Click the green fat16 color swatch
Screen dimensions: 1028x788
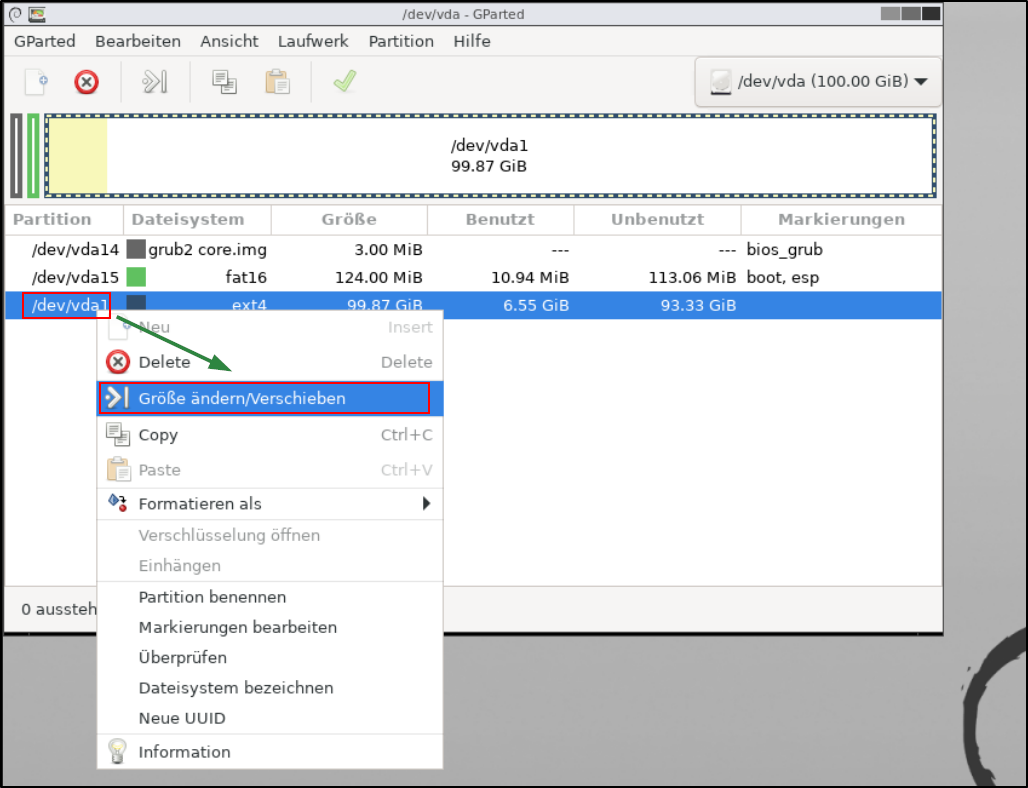(x=136, y=277)
